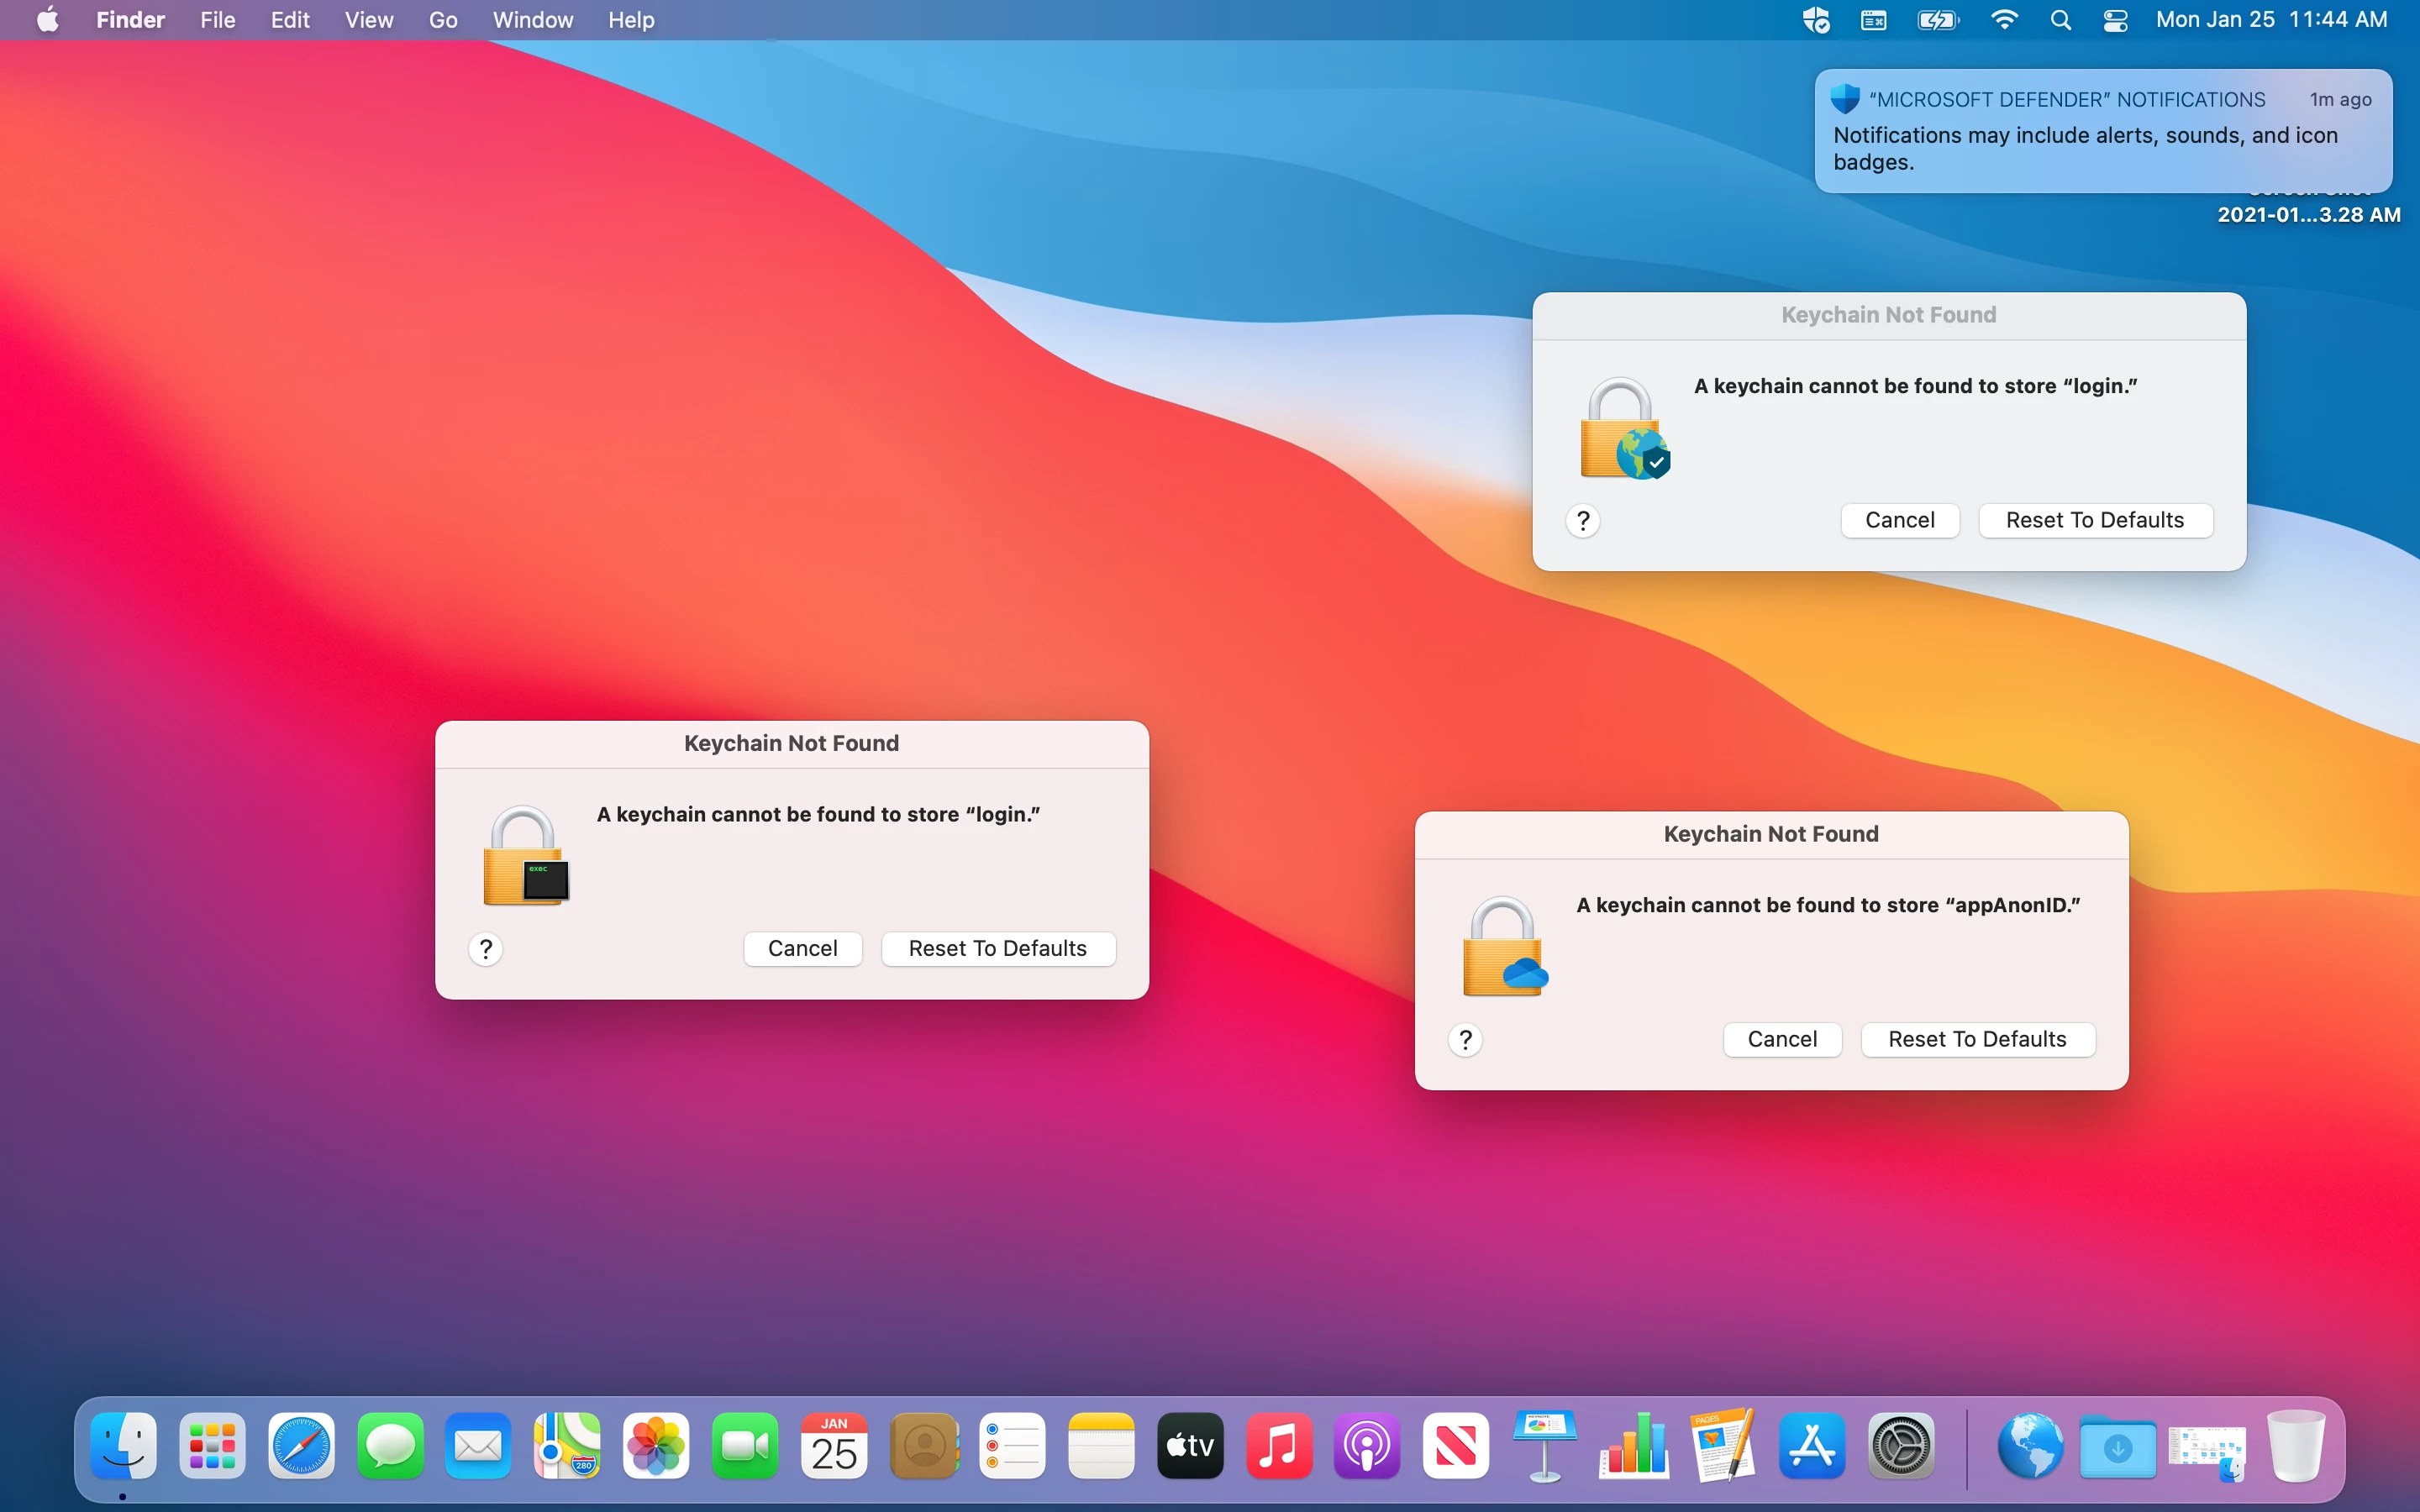Open battery status menu
2420x1512 pixels.
tap(1937, 20)
